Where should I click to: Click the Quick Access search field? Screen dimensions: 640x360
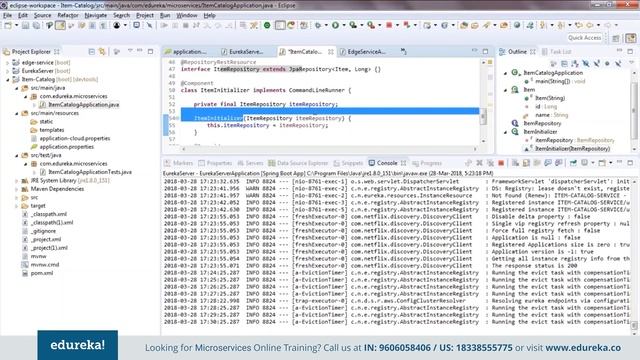[x=584, y=38]
